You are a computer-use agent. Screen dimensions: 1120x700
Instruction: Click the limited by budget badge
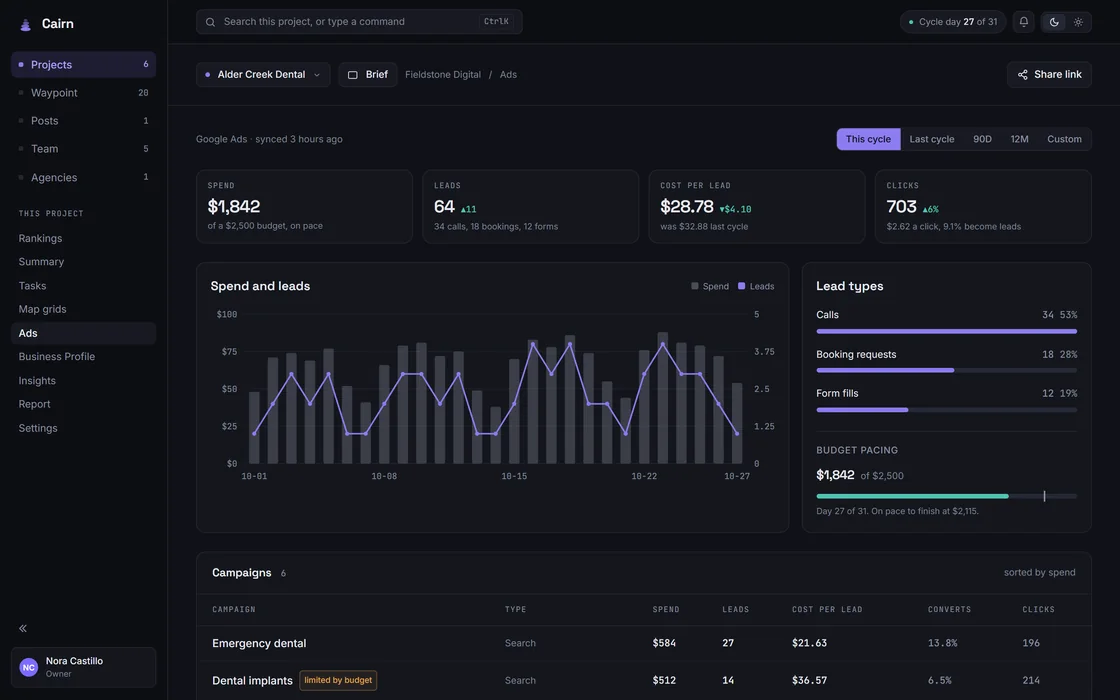click(x=338, y=681)
